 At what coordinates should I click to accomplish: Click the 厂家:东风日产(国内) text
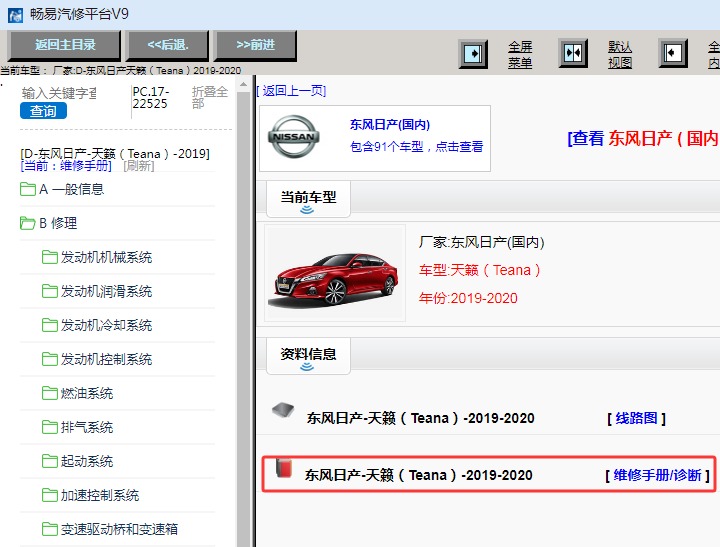click(481, 242)
